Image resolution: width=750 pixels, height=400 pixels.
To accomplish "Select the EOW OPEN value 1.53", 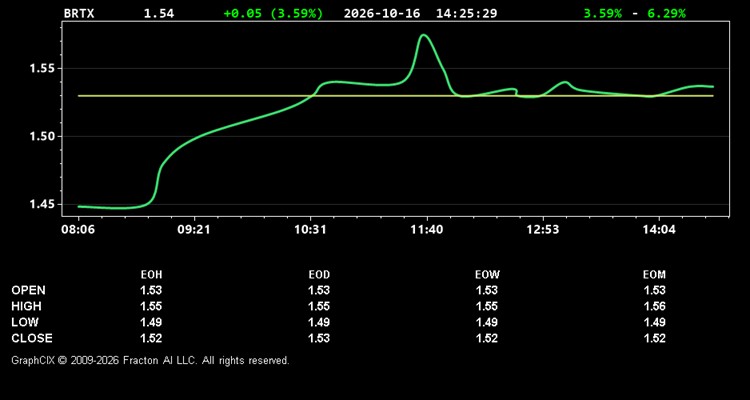I will click(487, 290).
